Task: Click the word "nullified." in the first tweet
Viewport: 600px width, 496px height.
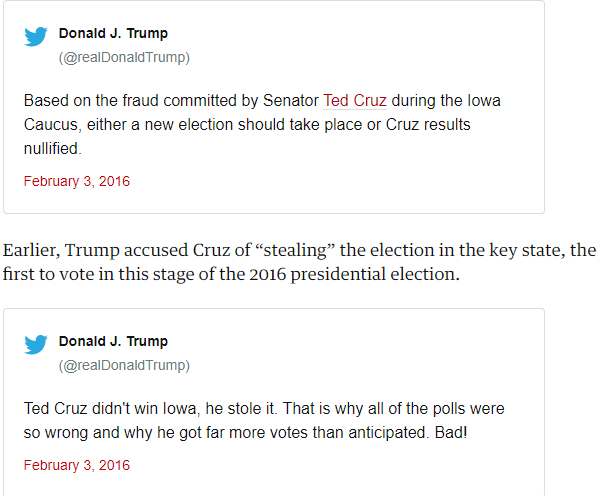Action: point(52,148)
